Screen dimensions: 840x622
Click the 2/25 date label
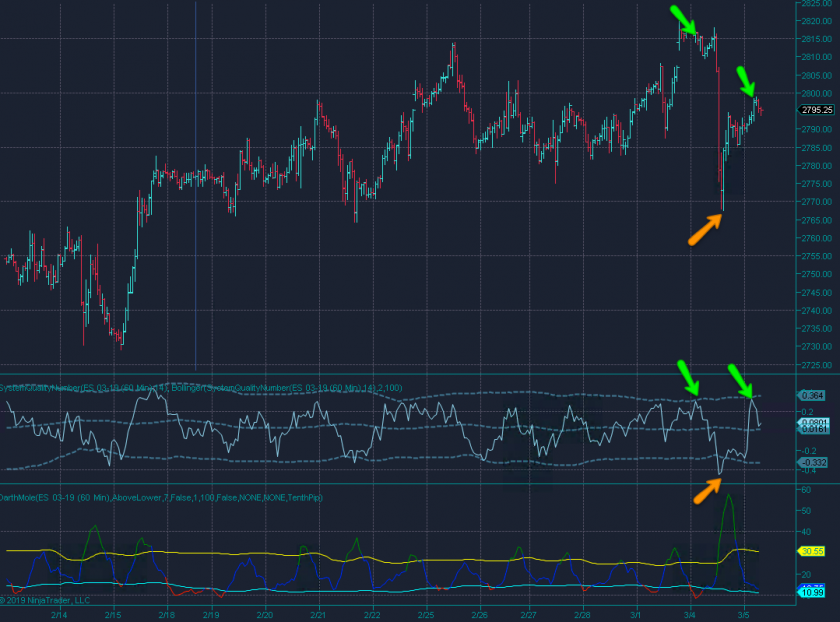pyautogui.click(x=426, y=614)
